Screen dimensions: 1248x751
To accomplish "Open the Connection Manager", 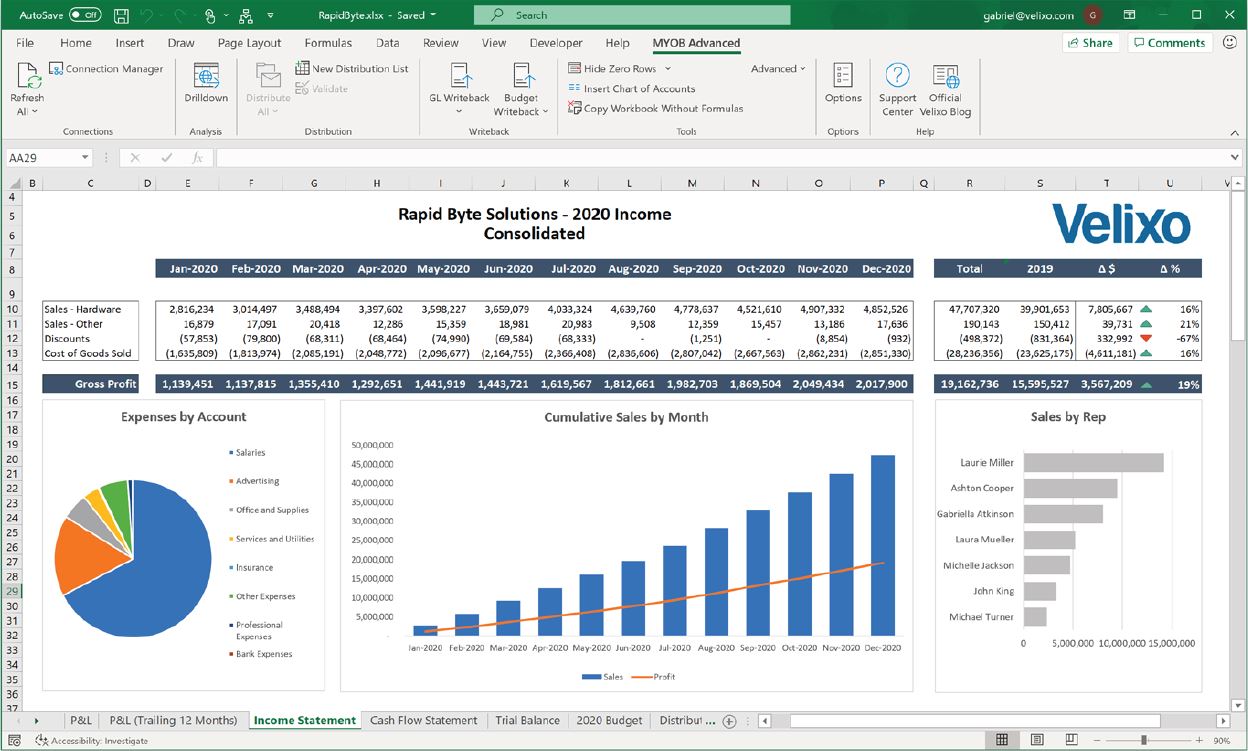I will point(106,69).
